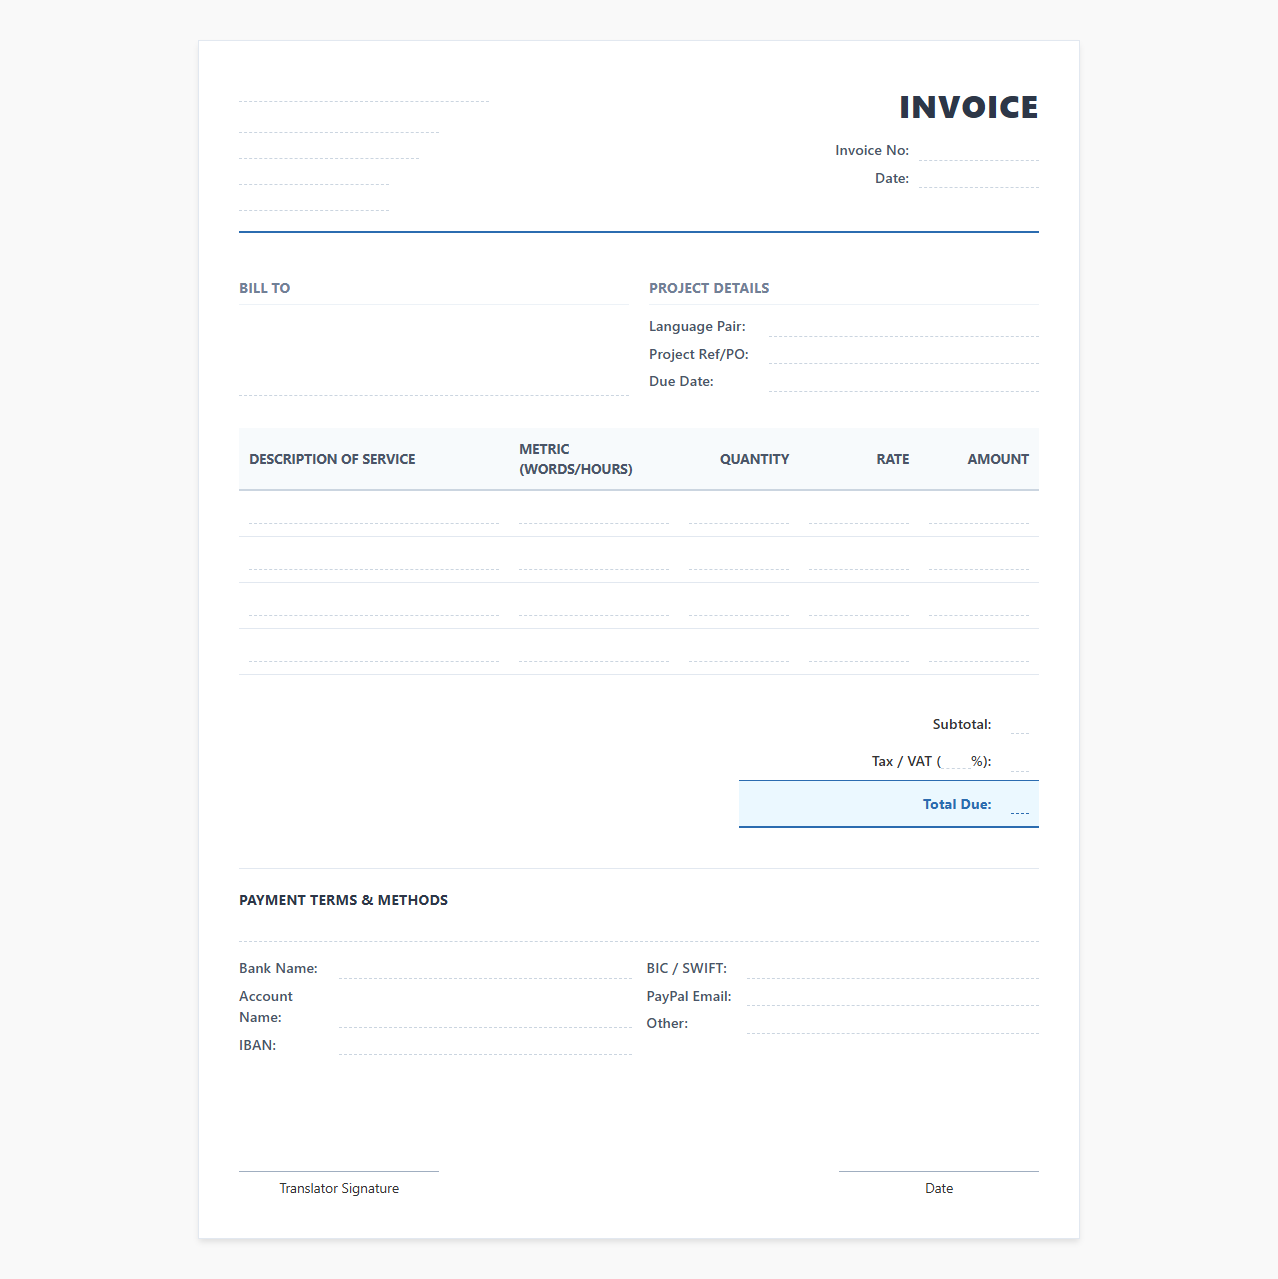Click the BIC / SWIFT label
Viewport: 1278px width, 1279px height.
[687, 968]
